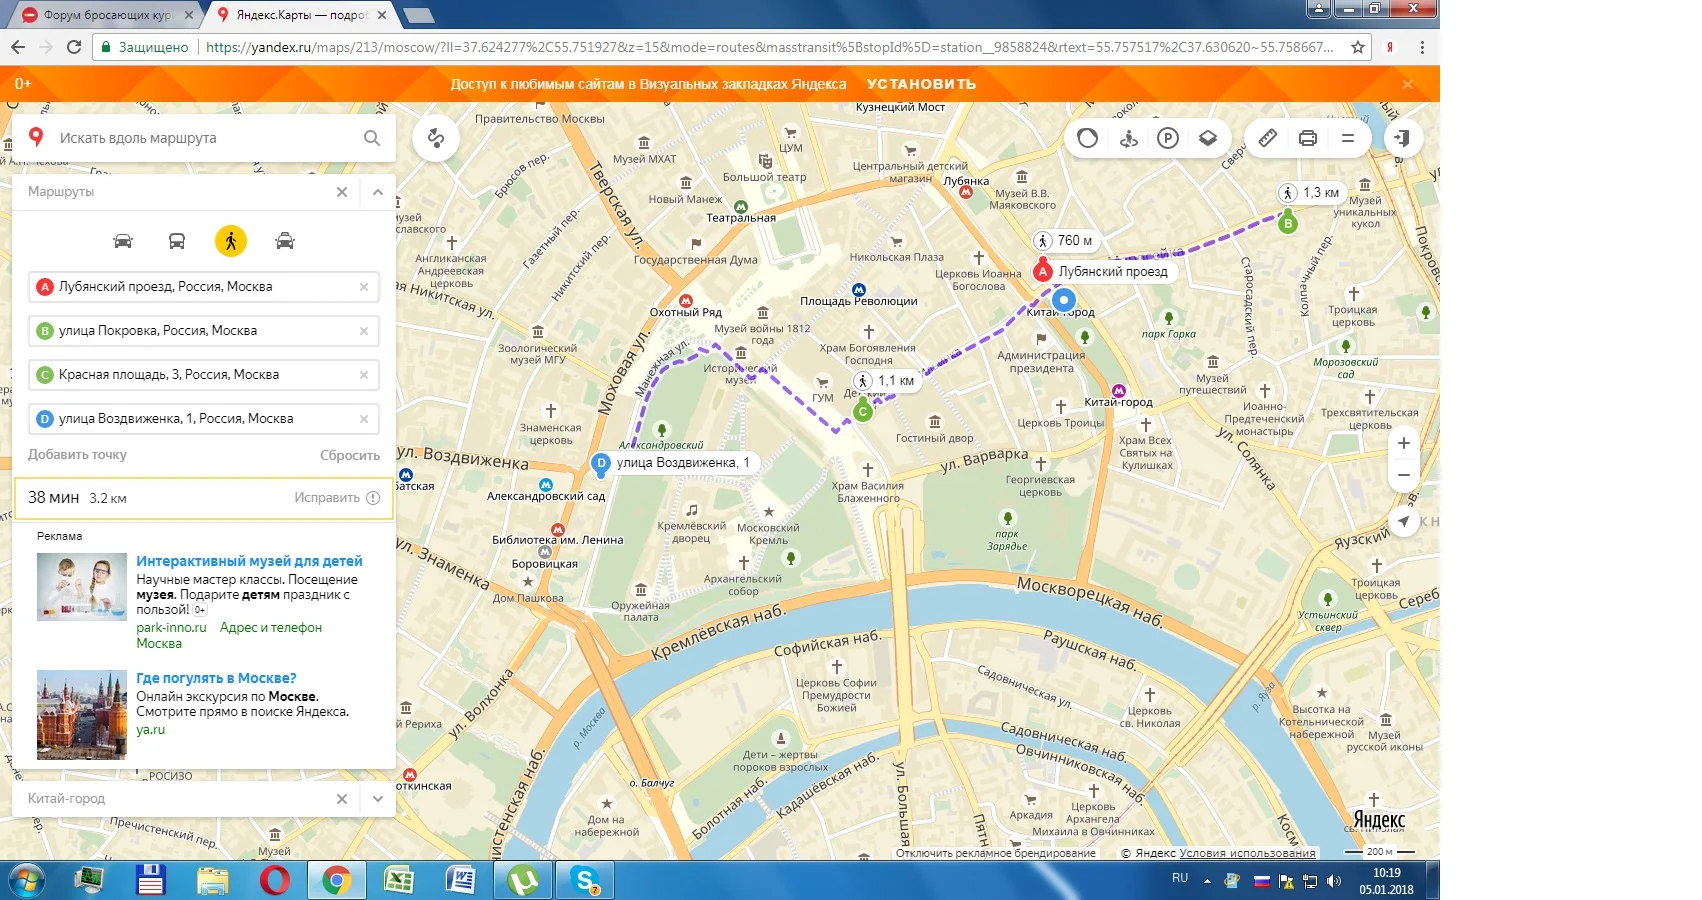This screenshot has height=900, width=1702.
Task: Open the Windows Start menu
Action: (x=27, y=881)
